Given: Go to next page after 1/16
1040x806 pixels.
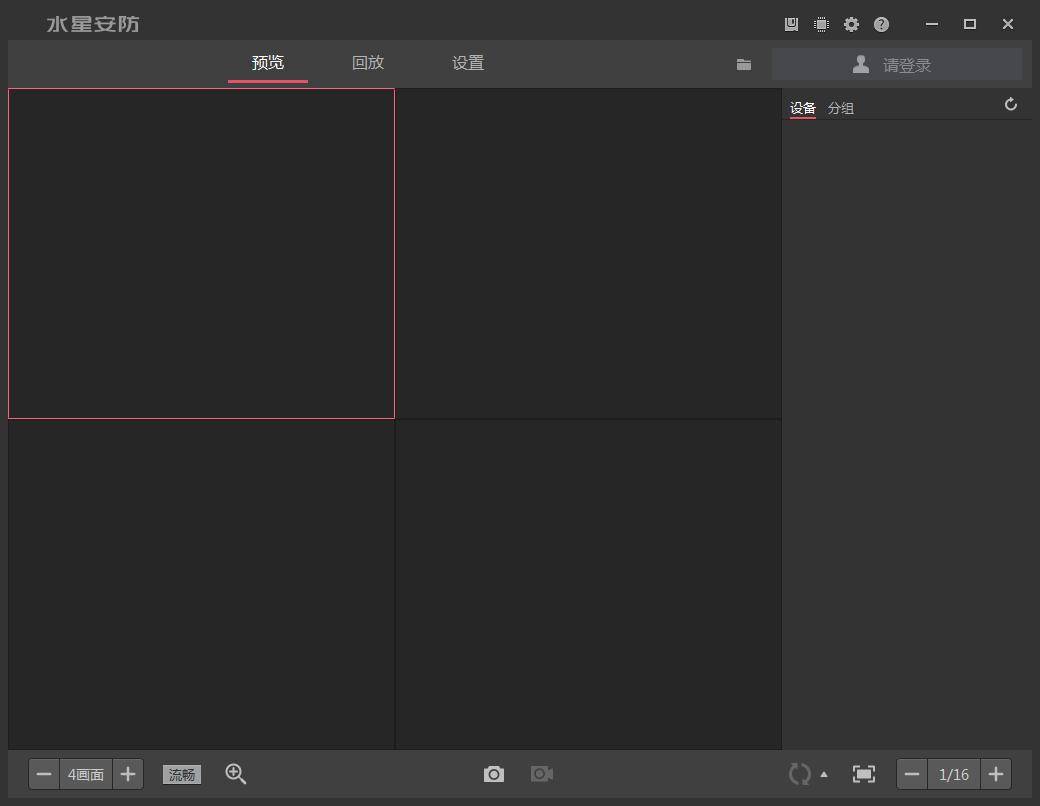Looking at the screenshot, I should coord(996,774).
